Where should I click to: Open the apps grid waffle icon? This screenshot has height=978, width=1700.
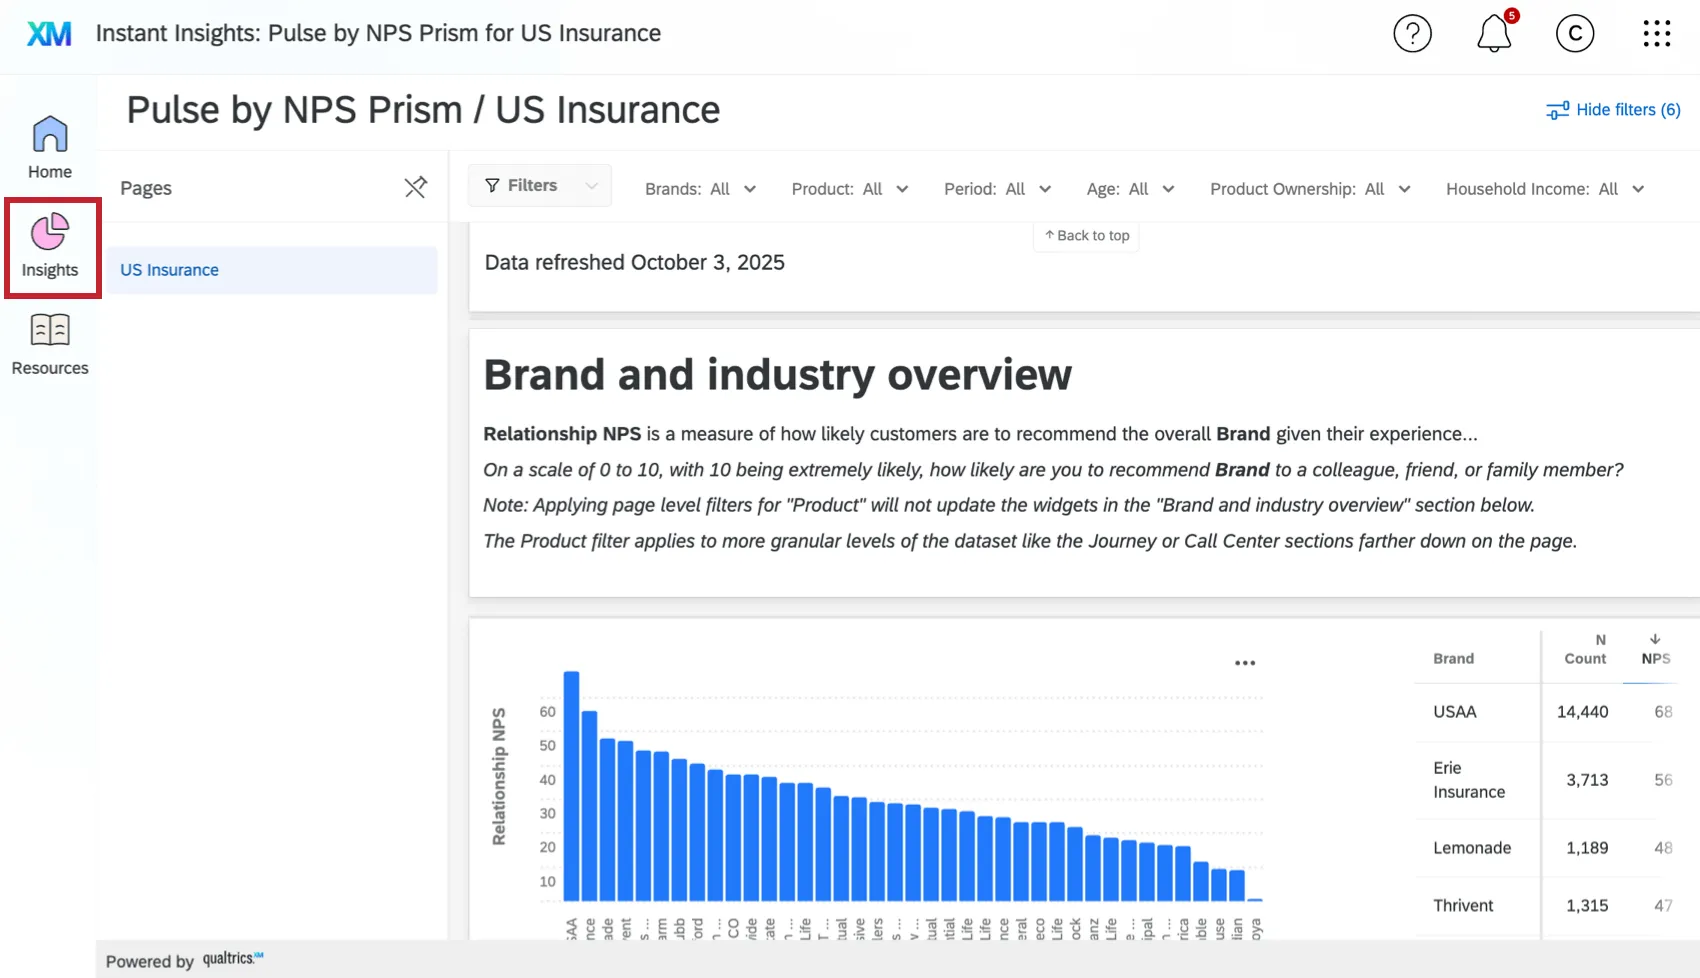1656,33
